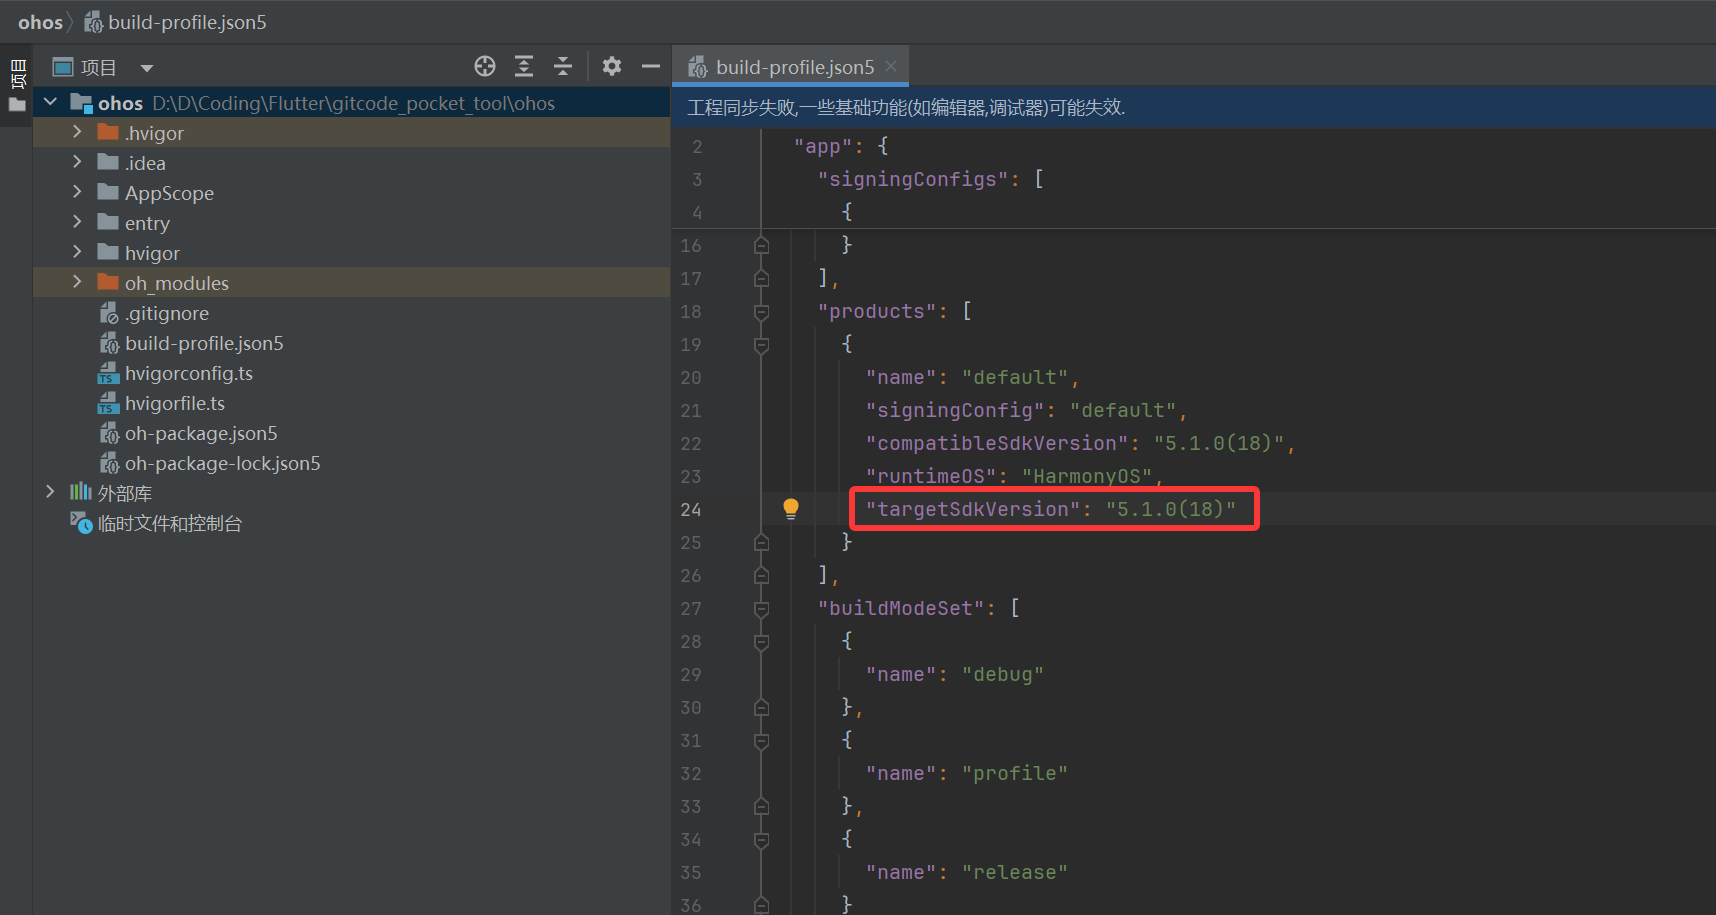Click the "targetSdkVersion" key text on line 24
1716x915 pixels.
coord(972,509)
